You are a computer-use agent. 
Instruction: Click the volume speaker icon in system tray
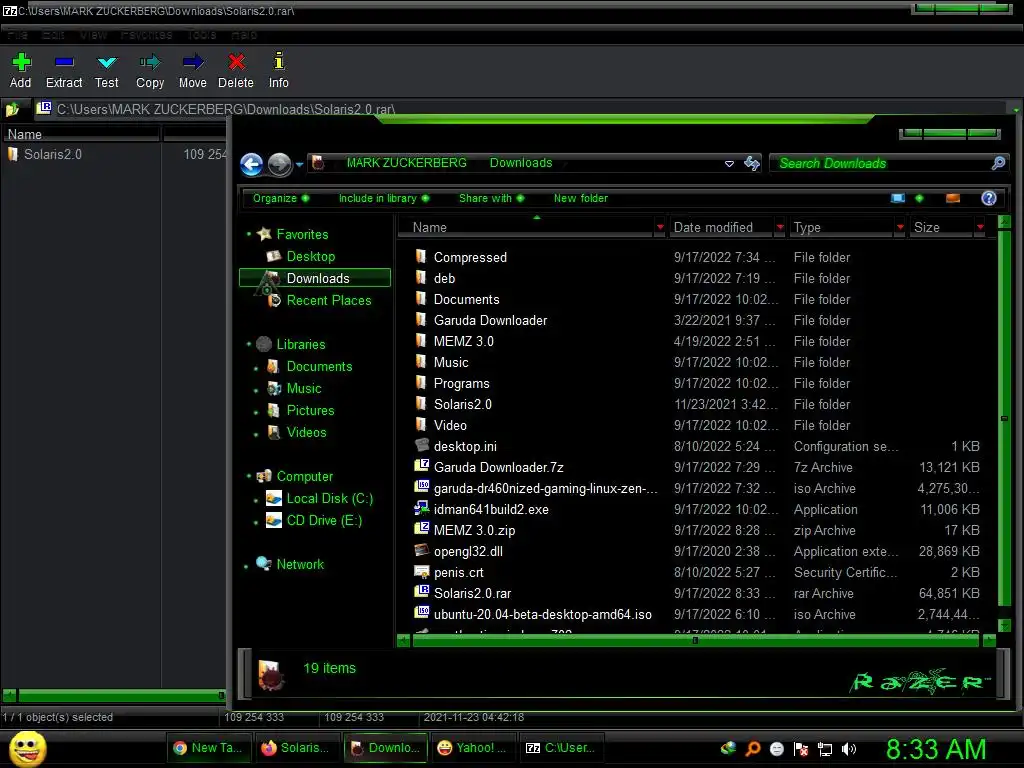point(849,749)
